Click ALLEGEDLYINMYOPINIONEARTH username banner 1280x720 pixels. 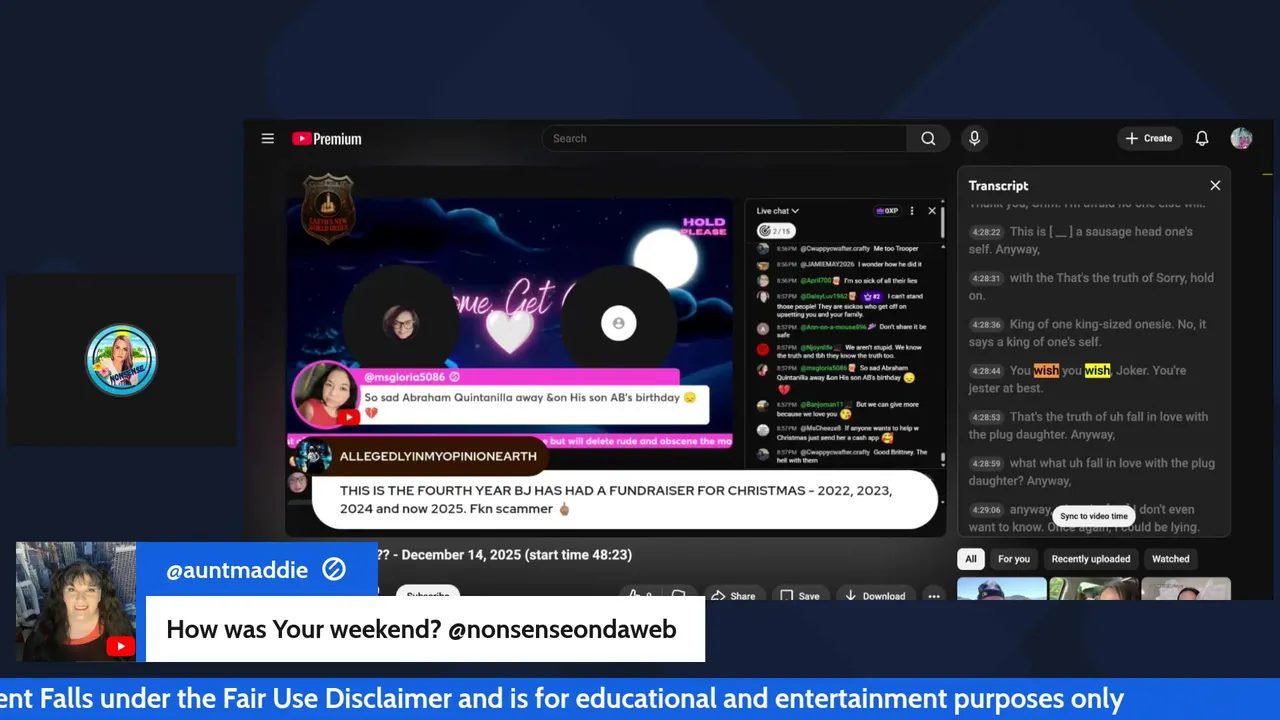click(x=438, y=456)
